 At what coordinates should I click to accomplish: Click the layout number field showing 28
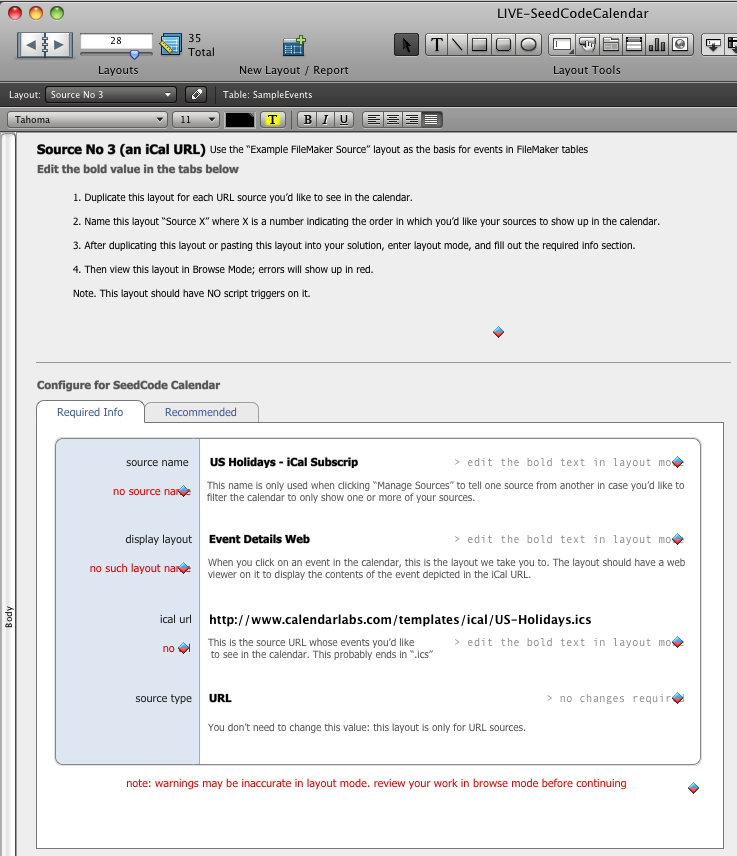pos(116,41)
